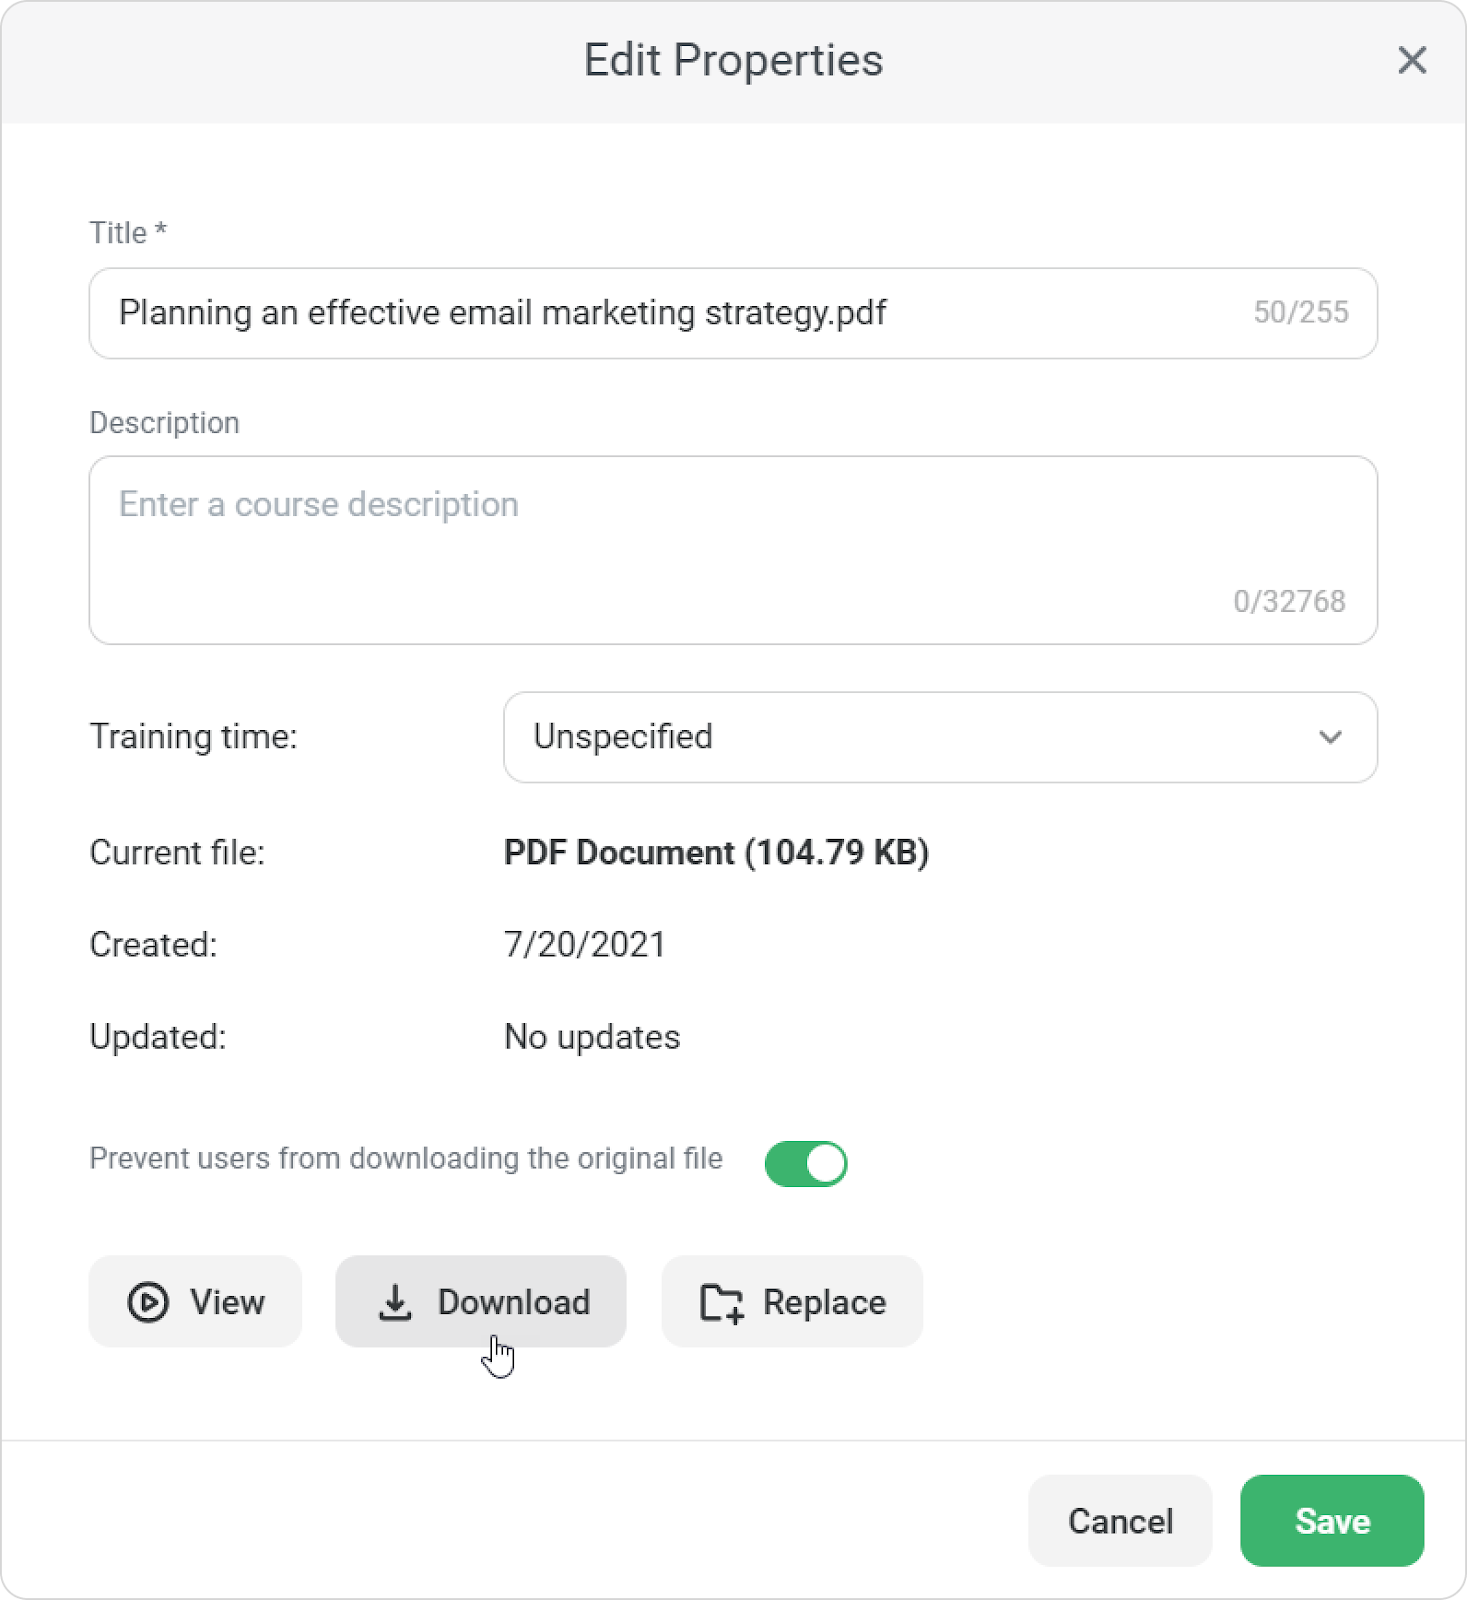Click the 0/32768 description character counter
The height and width of the screenshot is (1600, 1467).
point(1289,601)
